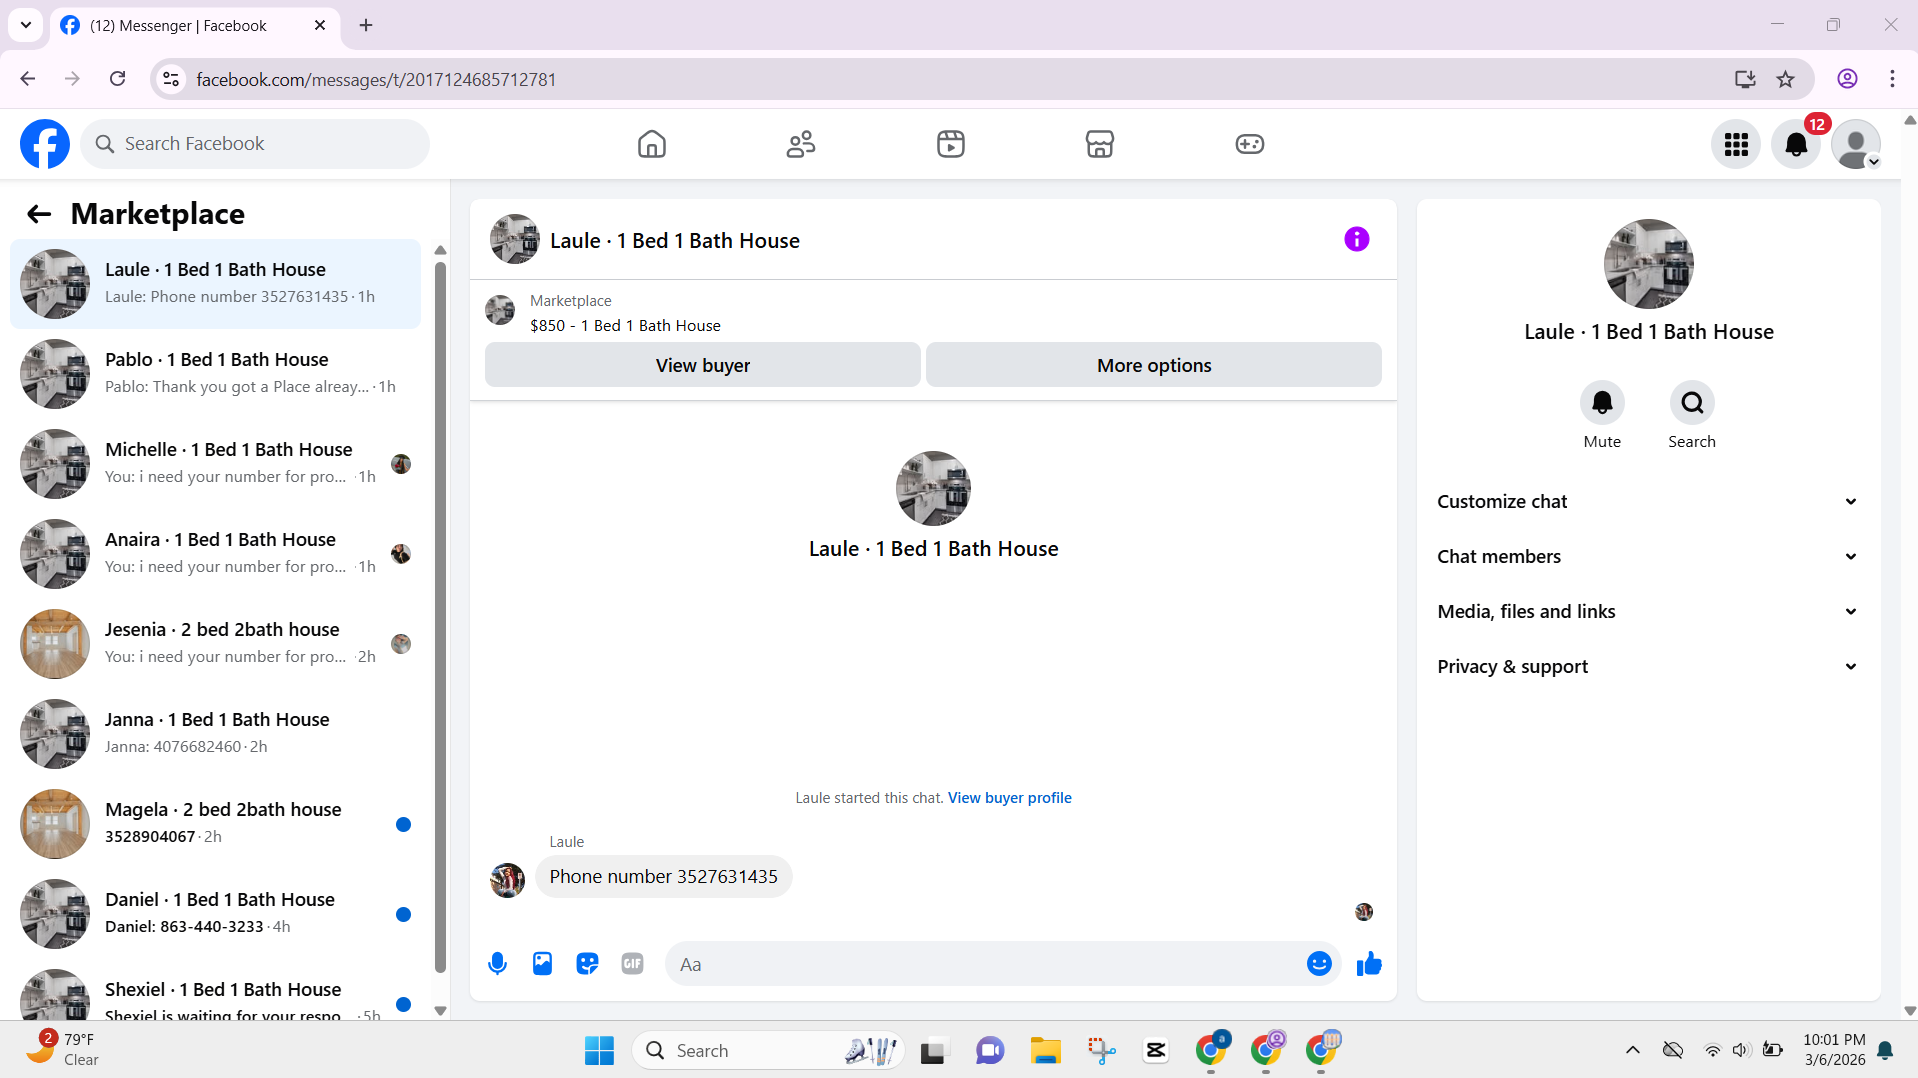1918x1078 pixels.
Task: Select the Messenger | Facebook tab
Action: pyautogui.click(x=193, y=25)
